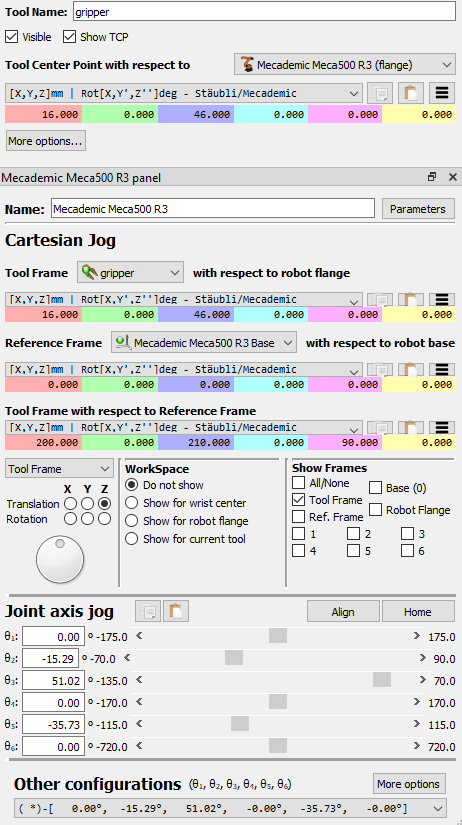This screenshot has height=825, width=462.
Task: Open the Tool Center Point pose options menu icon
Action: (x=442, y=93)
